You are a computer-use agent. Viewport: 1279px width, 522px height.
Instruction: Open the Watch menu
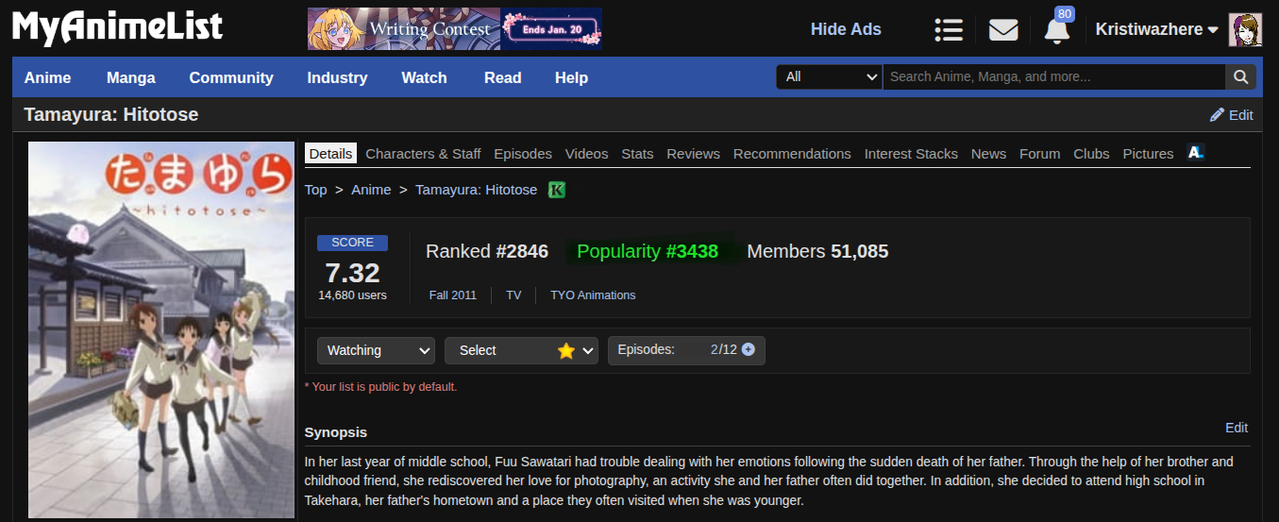point(424,78)
